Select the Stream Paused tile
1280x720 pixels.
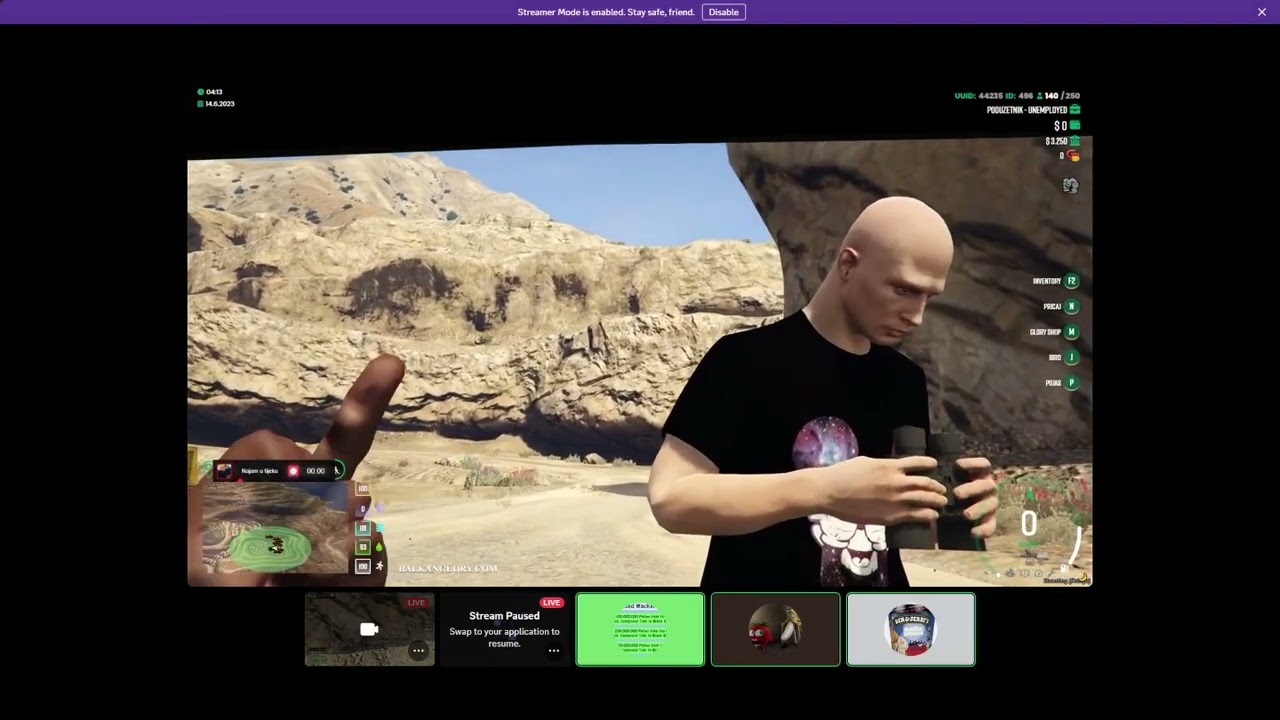click(x=505, y=629)
